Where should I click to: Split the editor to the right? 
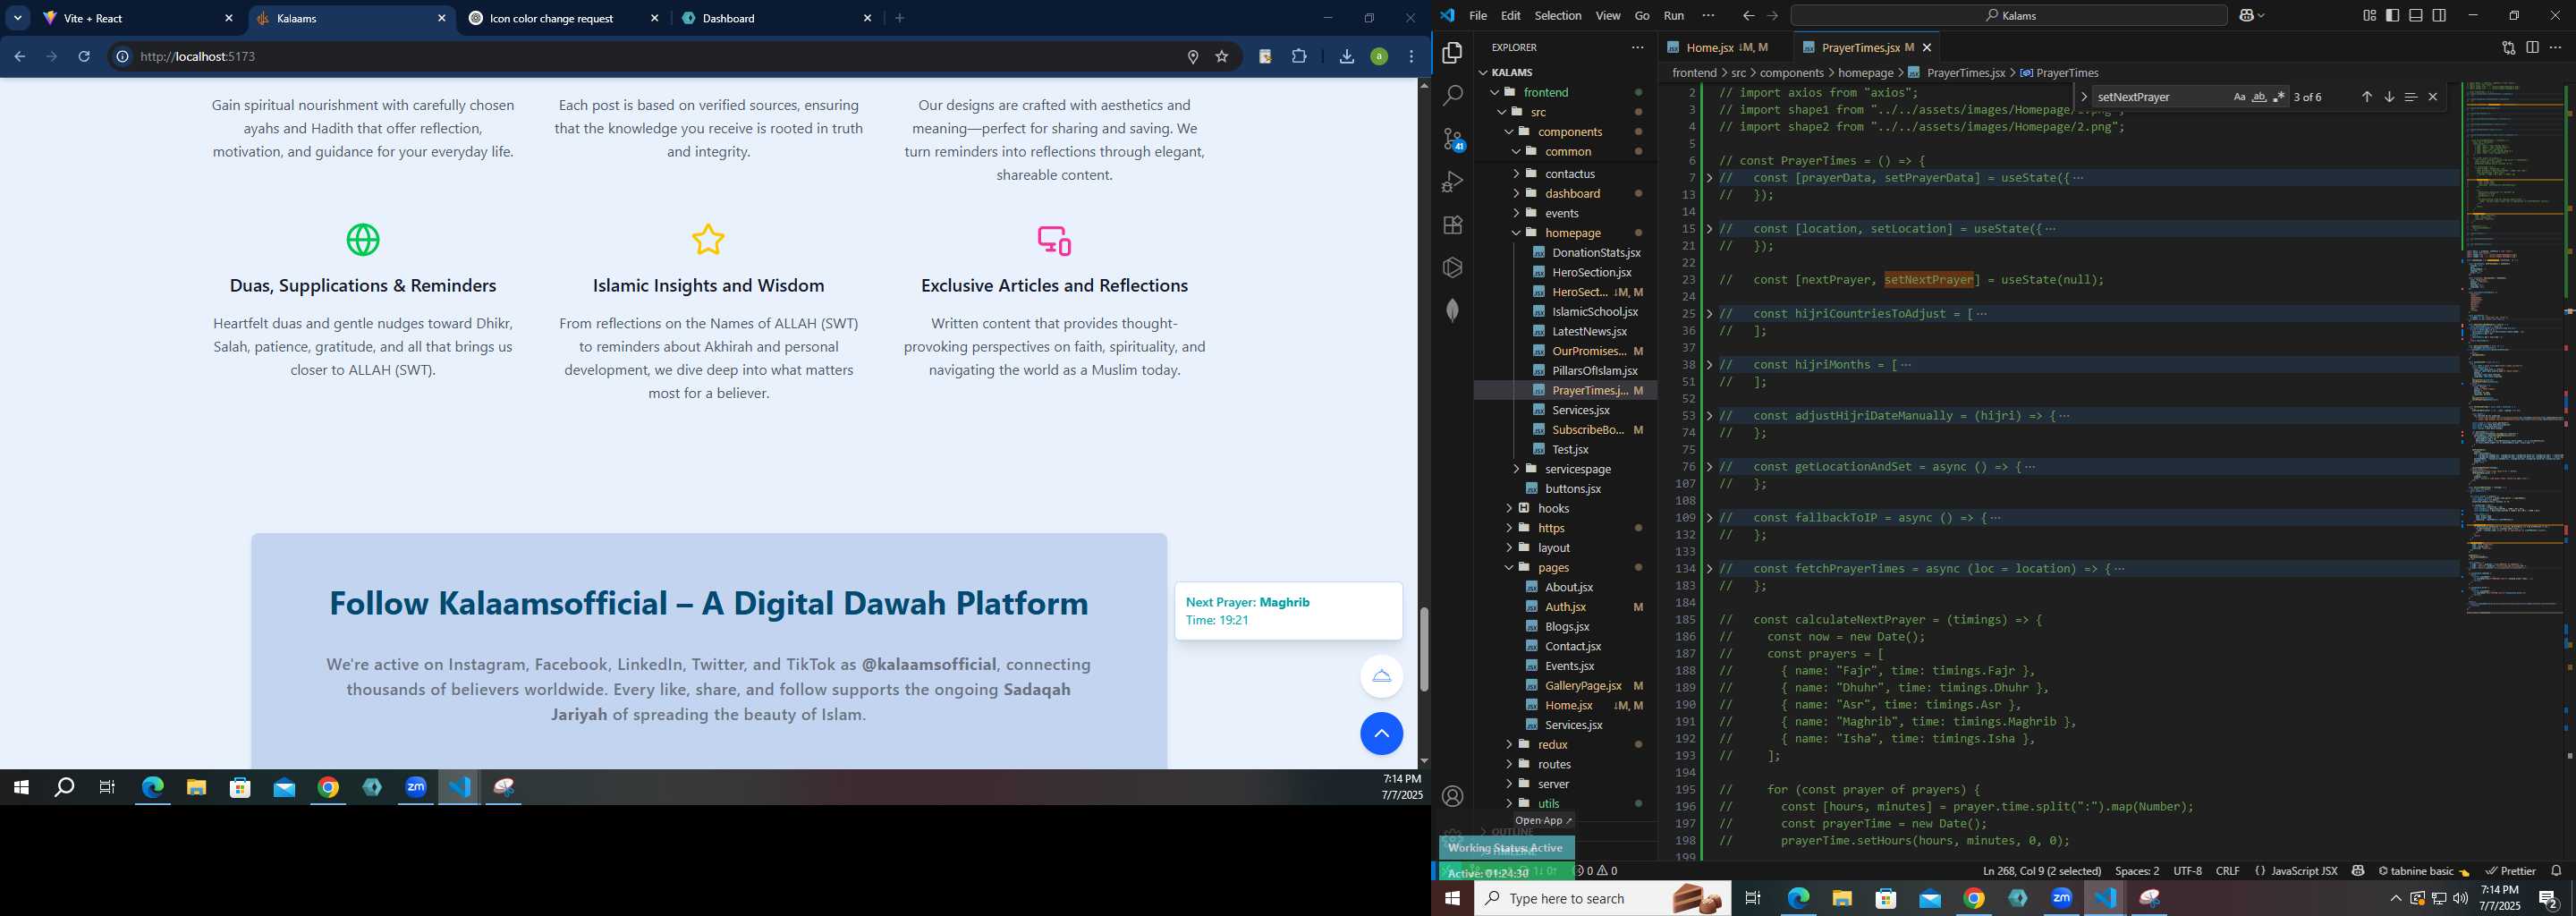tap(2532, 47)
